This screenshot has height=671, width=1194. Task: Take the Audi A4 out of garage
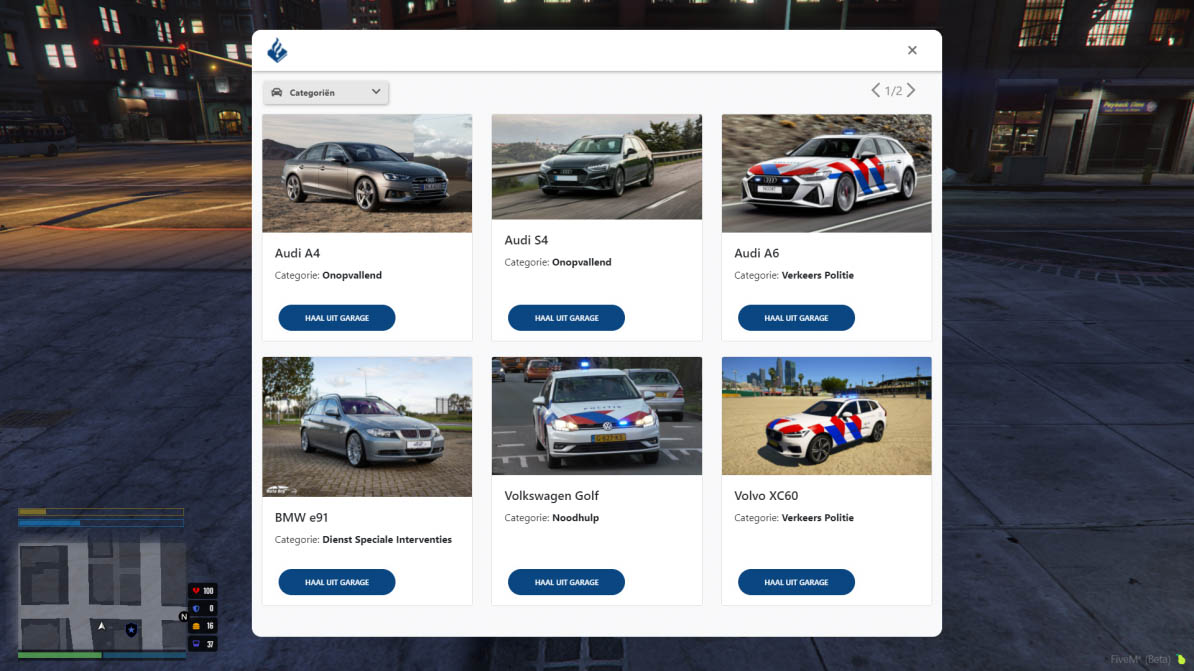pyautogui.click(x=337, y=318)
